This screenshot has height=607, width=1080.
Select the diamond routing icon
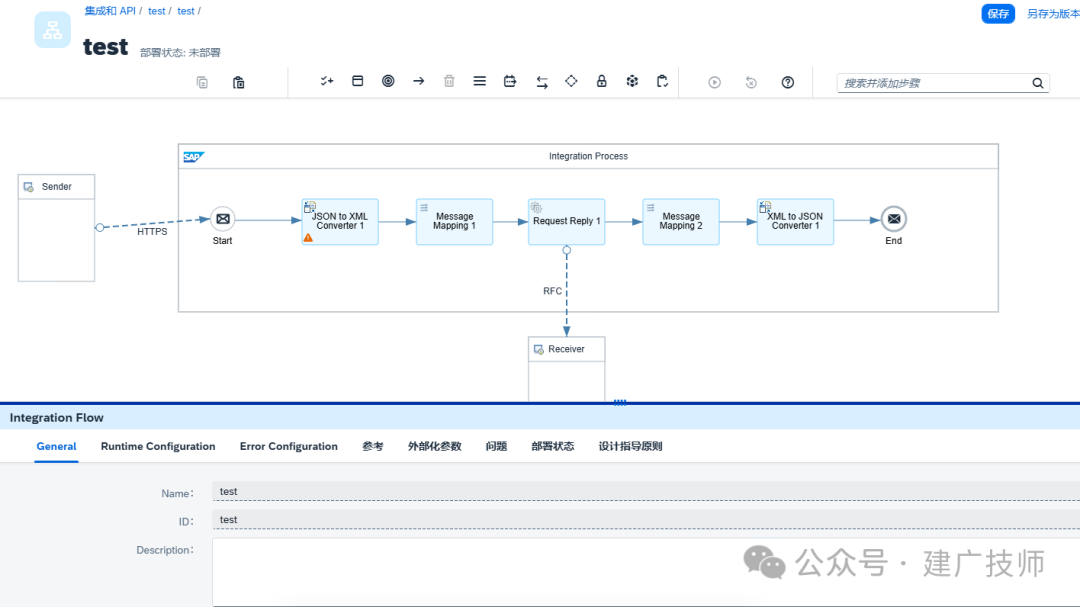pyautogui.click(x=571, y=81)
